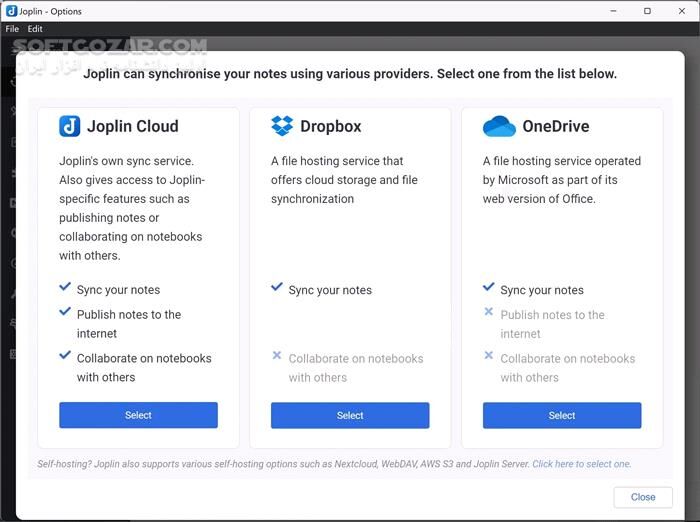This screenshot has width=700, height=522.
Task: Click the OneDrive cloud logo icon
Action: [499, 127]
